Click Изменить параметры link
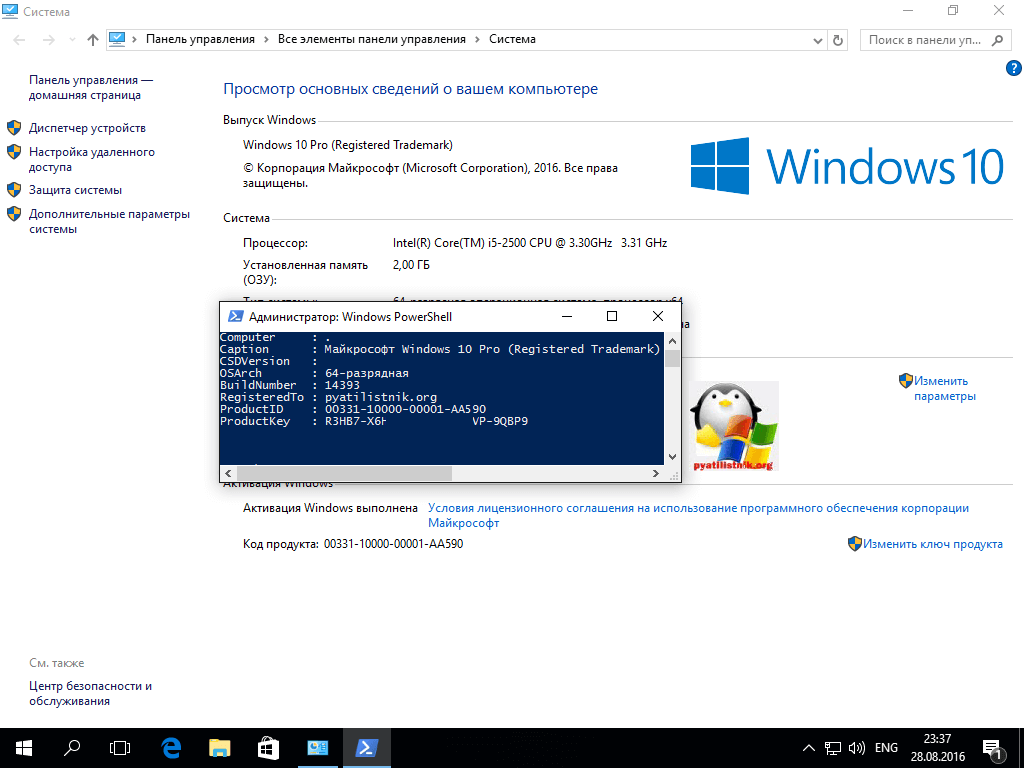The image size is (1024, 768). 944,389
